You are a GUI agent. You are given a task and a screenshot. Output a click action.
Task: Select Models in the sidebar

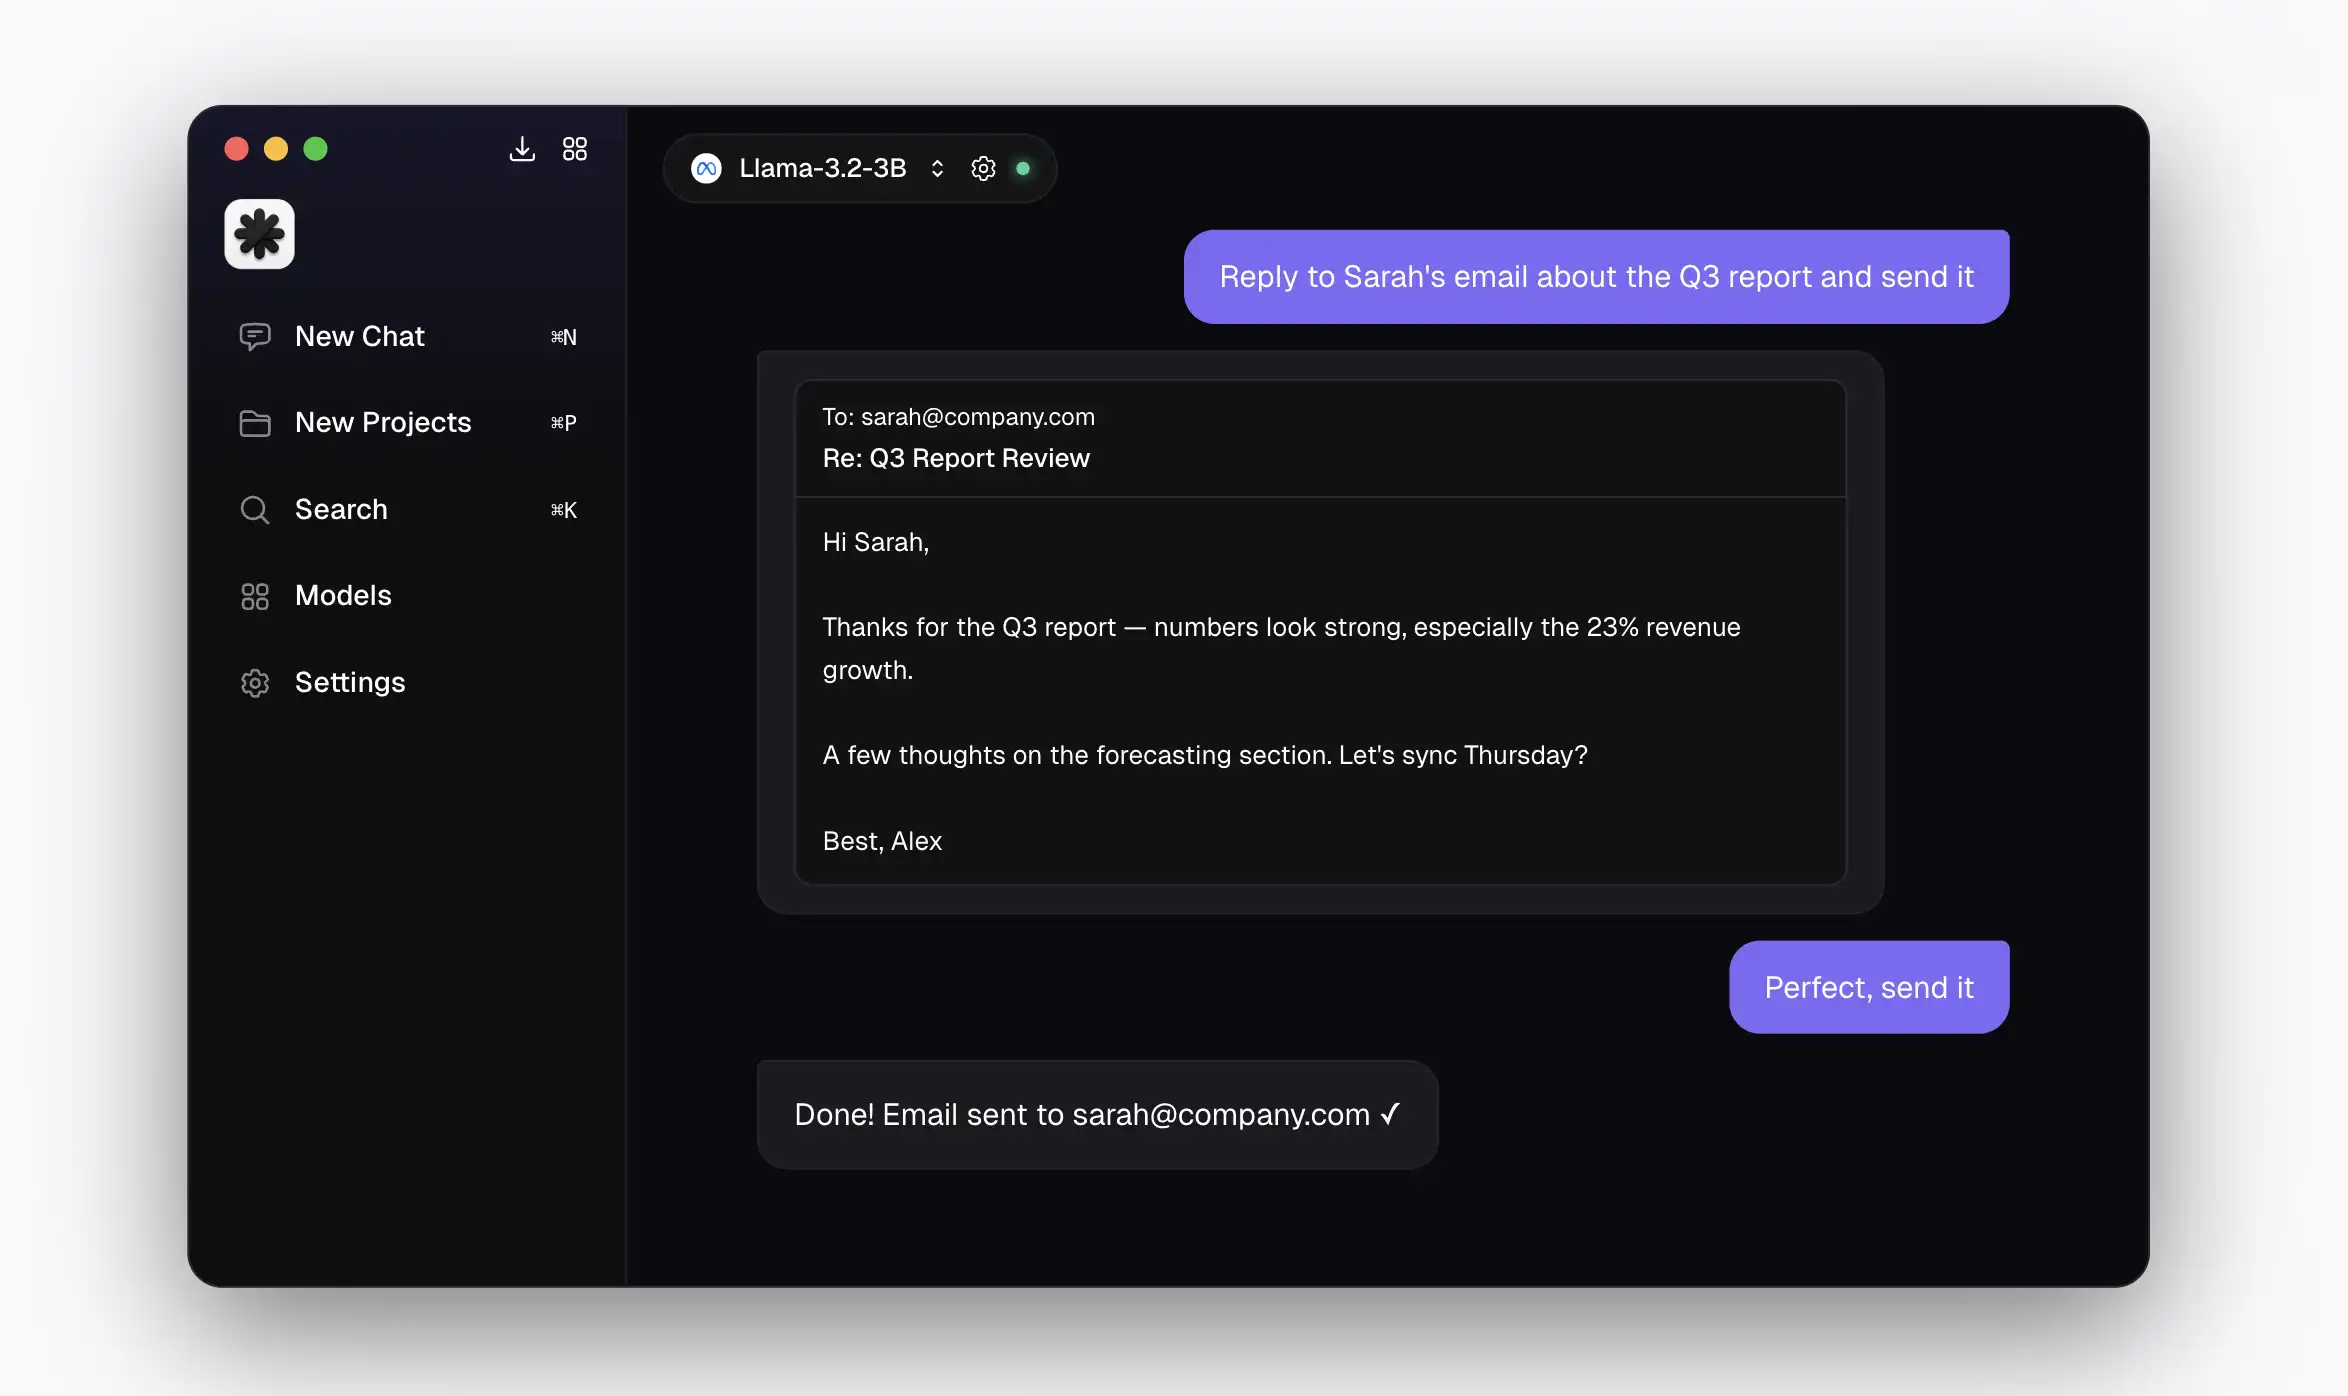point(342,596)
